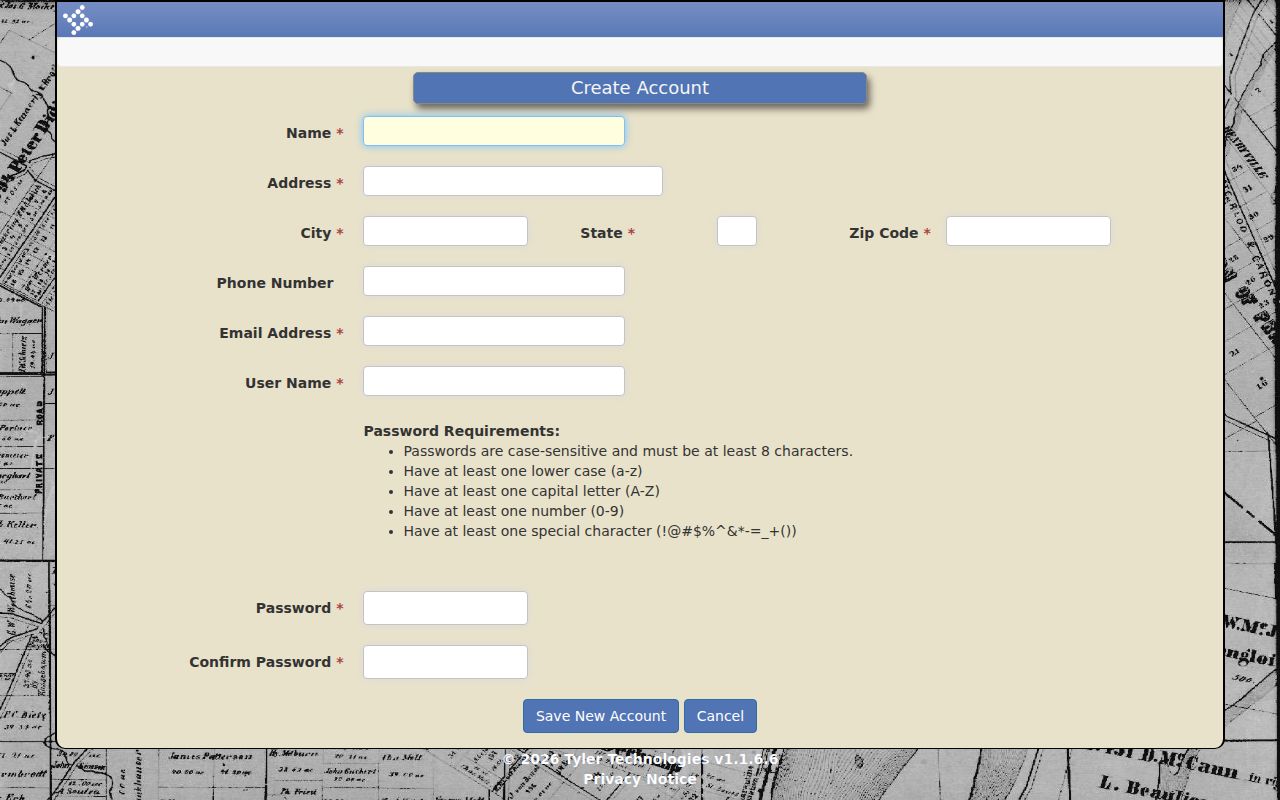Click the 'one capital letter (A-Z)' line

(532, 491)
